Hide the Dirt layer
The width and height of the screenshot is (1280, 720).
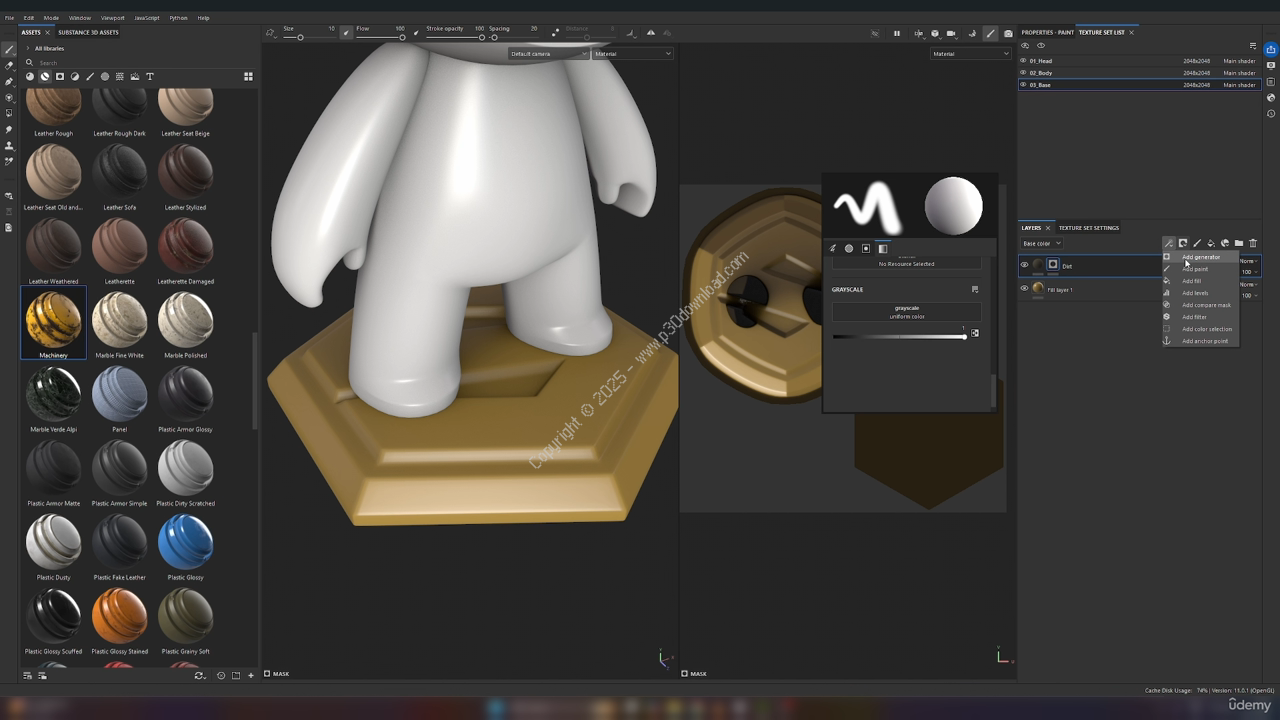[x=1024, y=265]
